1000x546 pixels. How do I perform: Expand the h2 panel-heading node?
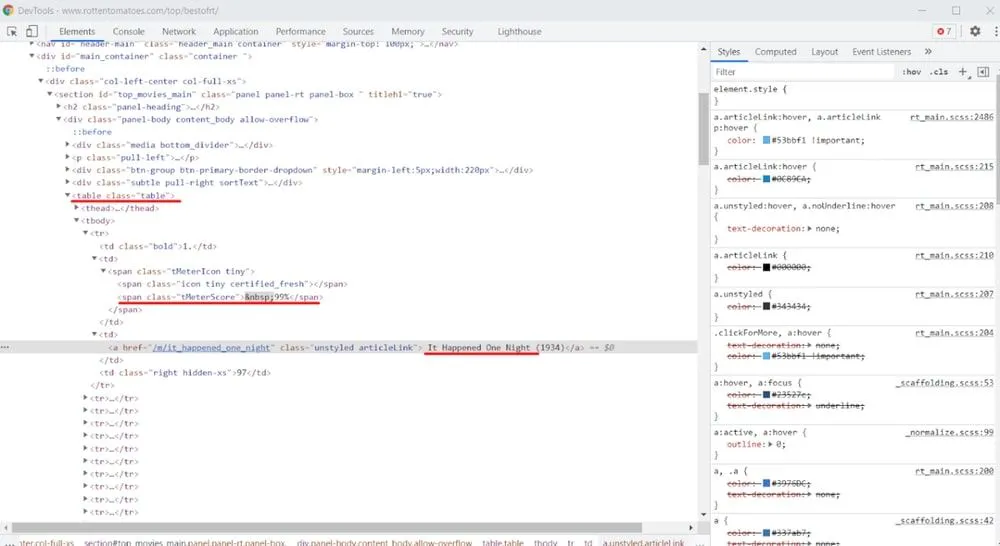(59, 107)
